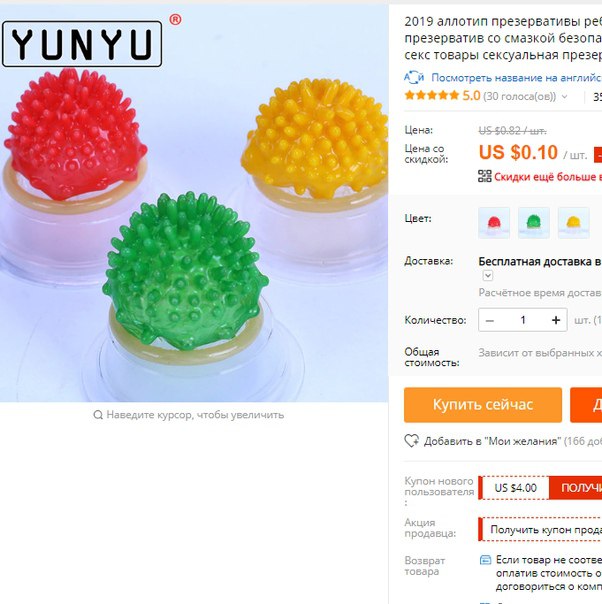Increase quantity with the plus button

point(556,320)
